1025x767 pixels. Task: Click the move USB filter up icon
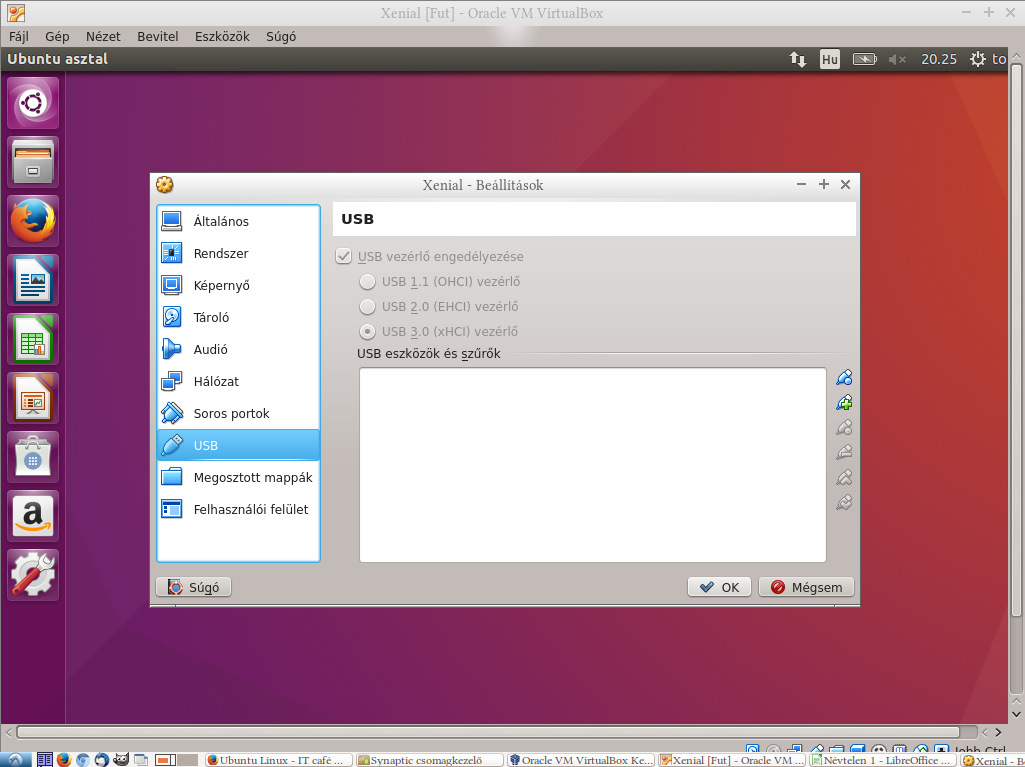(844, 477)
